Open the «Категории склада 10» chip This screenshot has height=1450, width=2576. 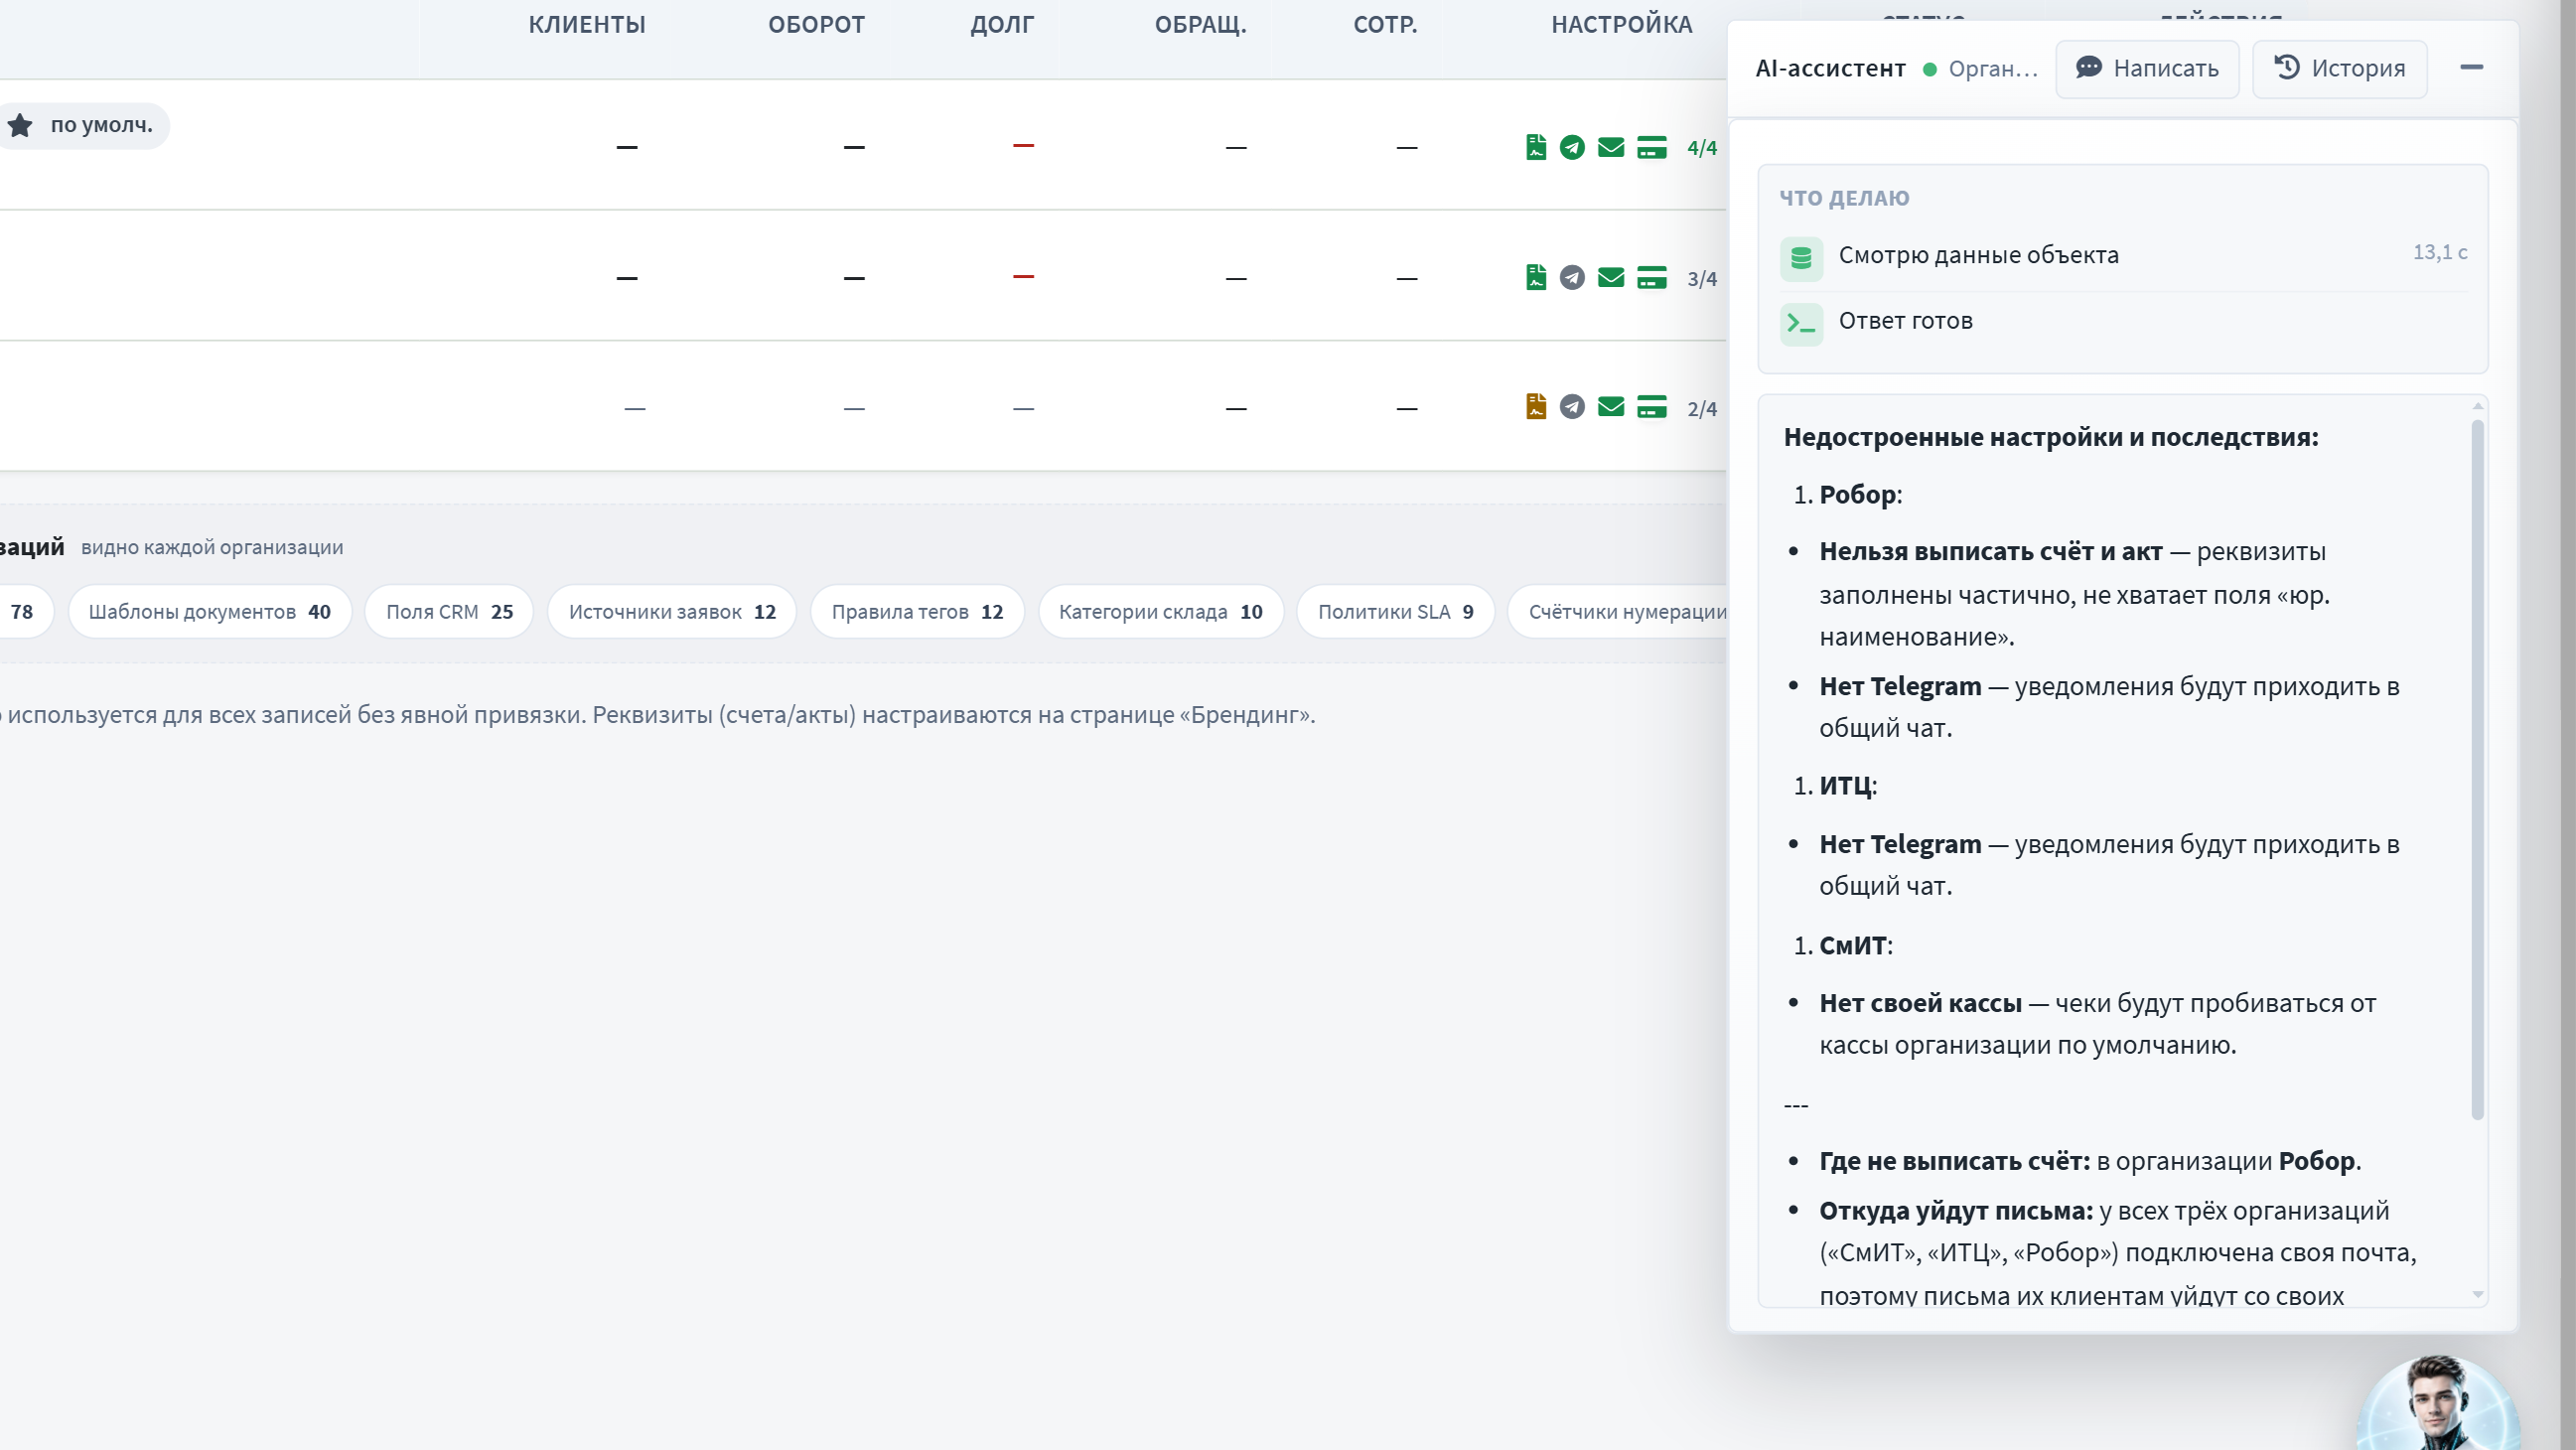point(1161,611)
